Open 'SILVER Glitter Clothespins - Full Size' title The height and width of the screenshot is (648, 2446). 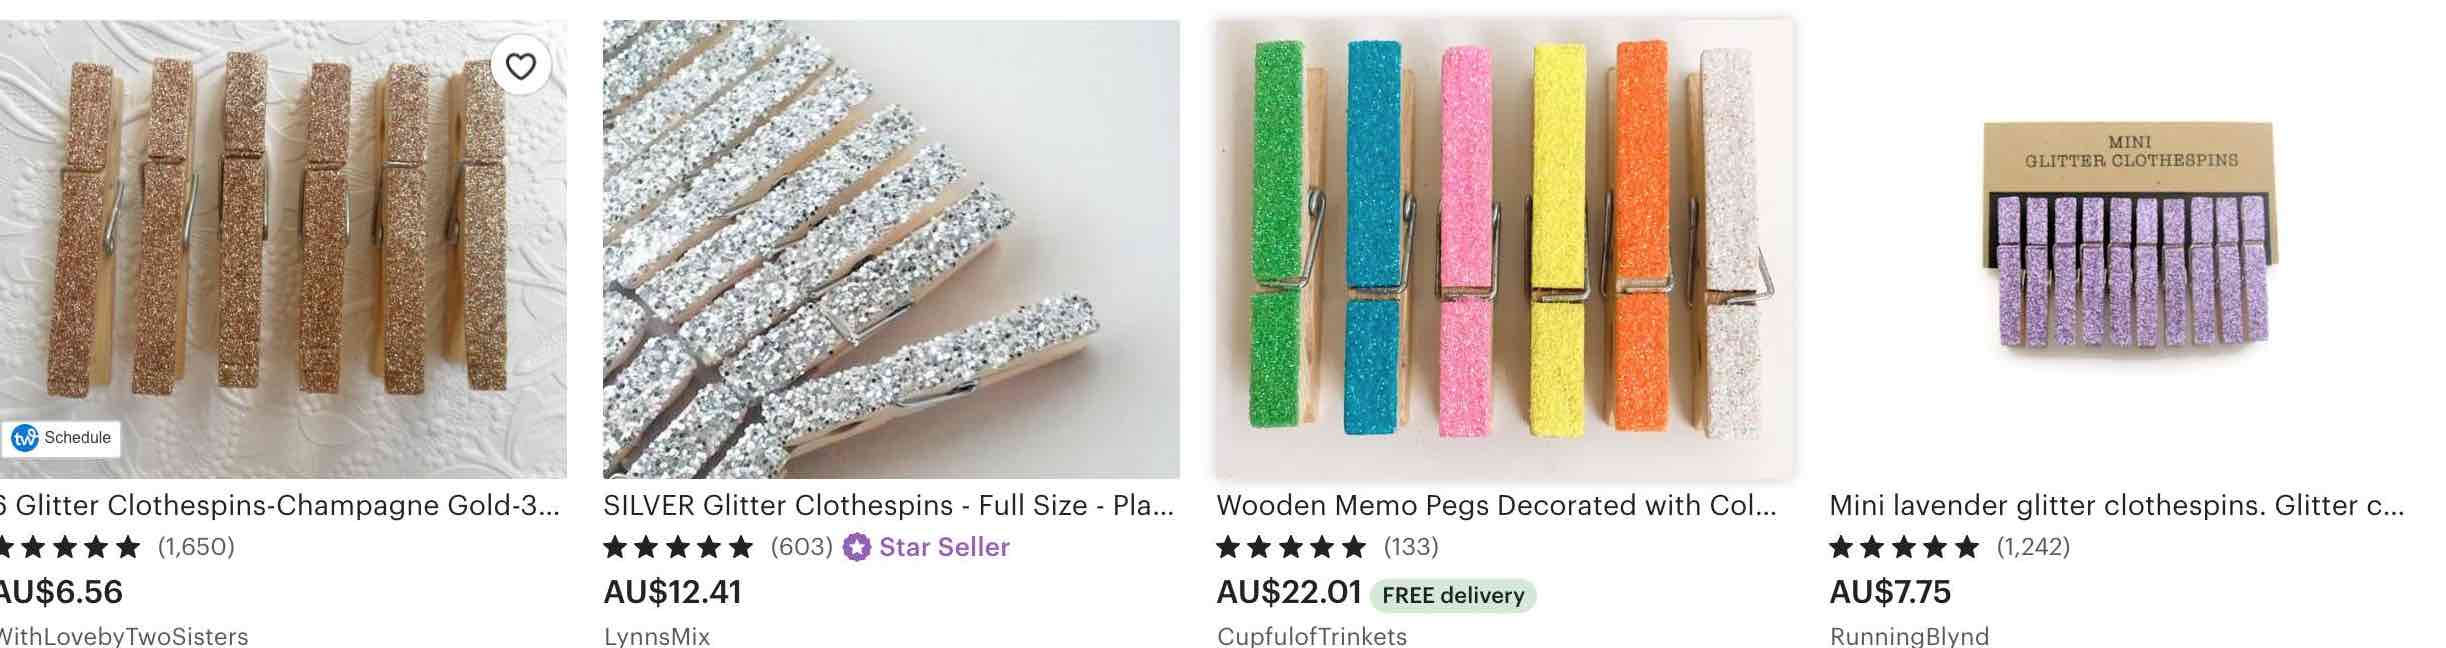click(x=888, y=505)
